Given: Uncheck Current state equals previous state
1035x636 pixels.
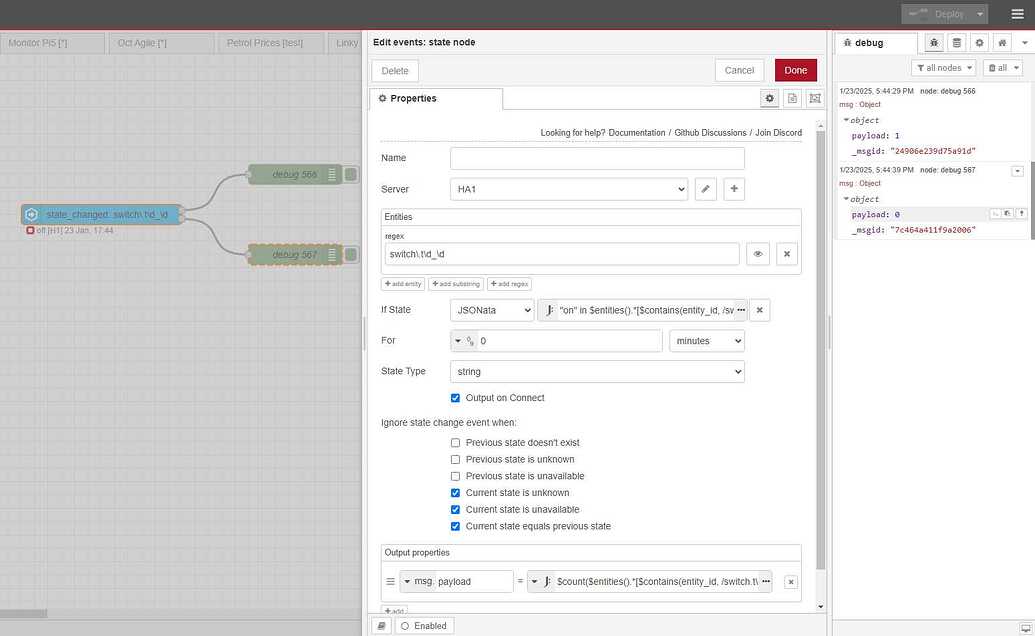Looking at the screenshot, I should click(455, 526).
